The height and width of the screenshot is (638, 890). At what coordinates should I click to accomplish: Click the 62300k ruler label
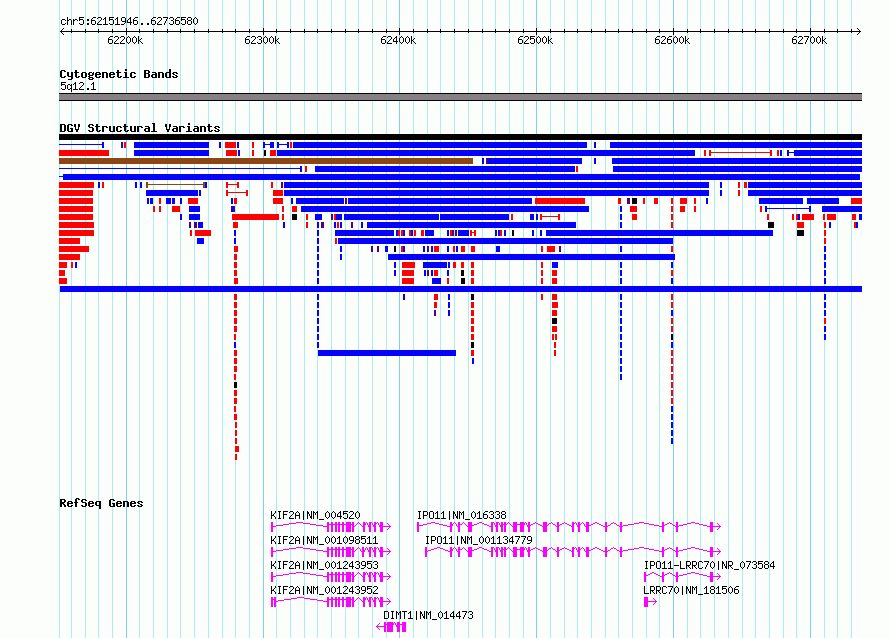(262, 40)
